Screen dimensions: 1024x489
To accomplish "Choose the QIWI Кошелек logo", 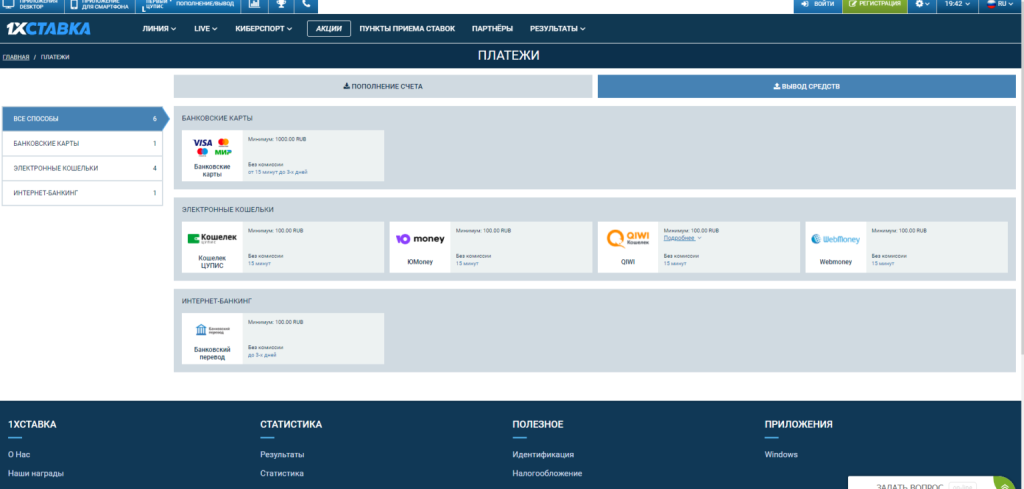I will tap(627, 238).
